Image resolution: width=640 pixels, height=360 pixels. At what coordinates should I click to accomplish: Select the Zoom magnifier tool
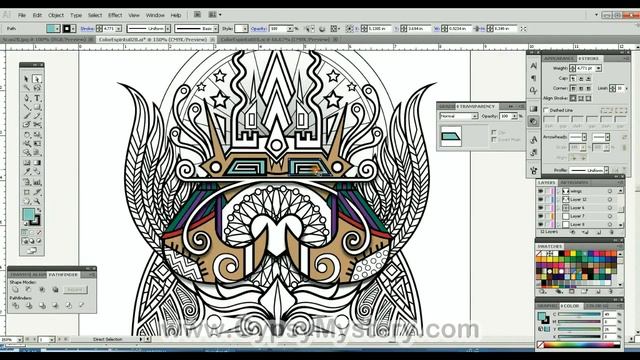[37, 201]
